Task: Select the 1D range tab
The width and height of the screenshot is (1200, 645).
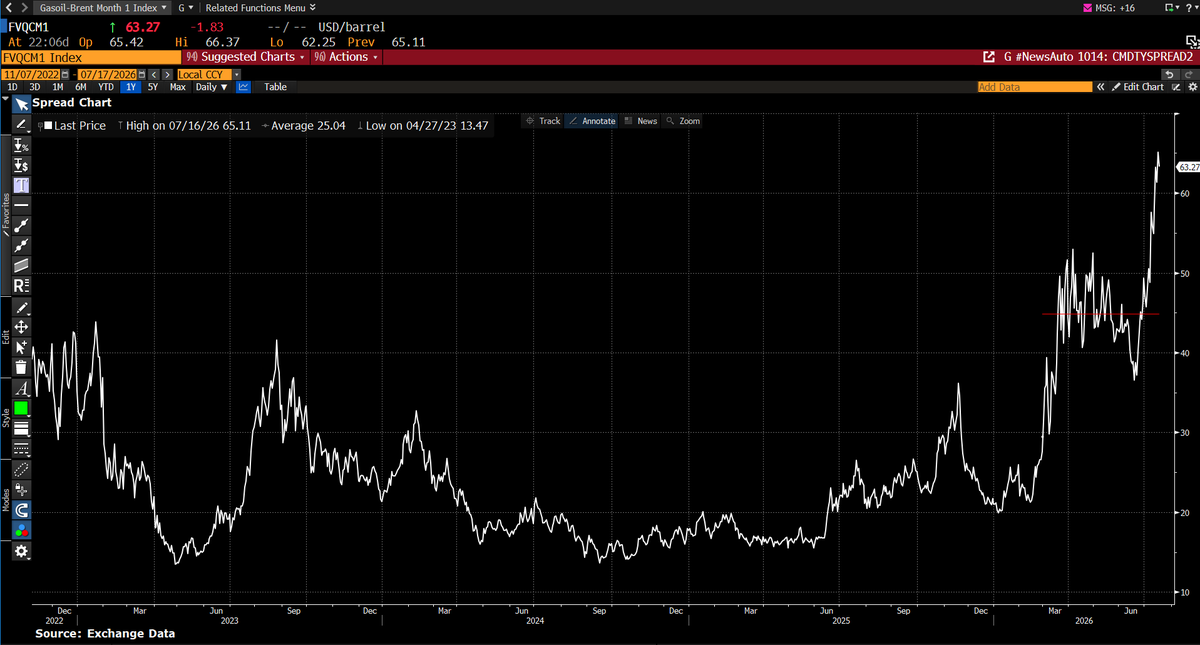Action: click(13, 87)
